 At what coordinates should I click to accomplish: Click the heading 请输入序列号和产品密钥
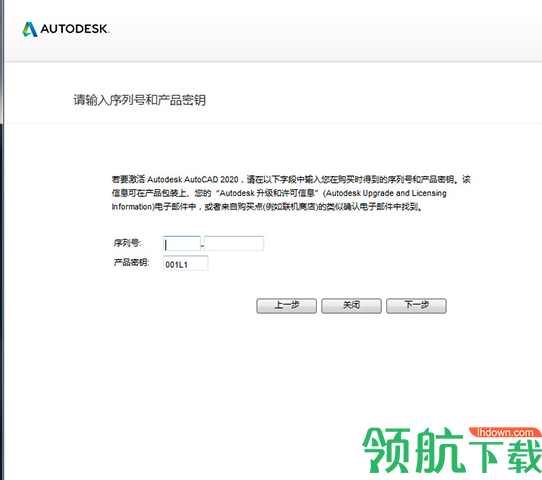click(140, 100)
